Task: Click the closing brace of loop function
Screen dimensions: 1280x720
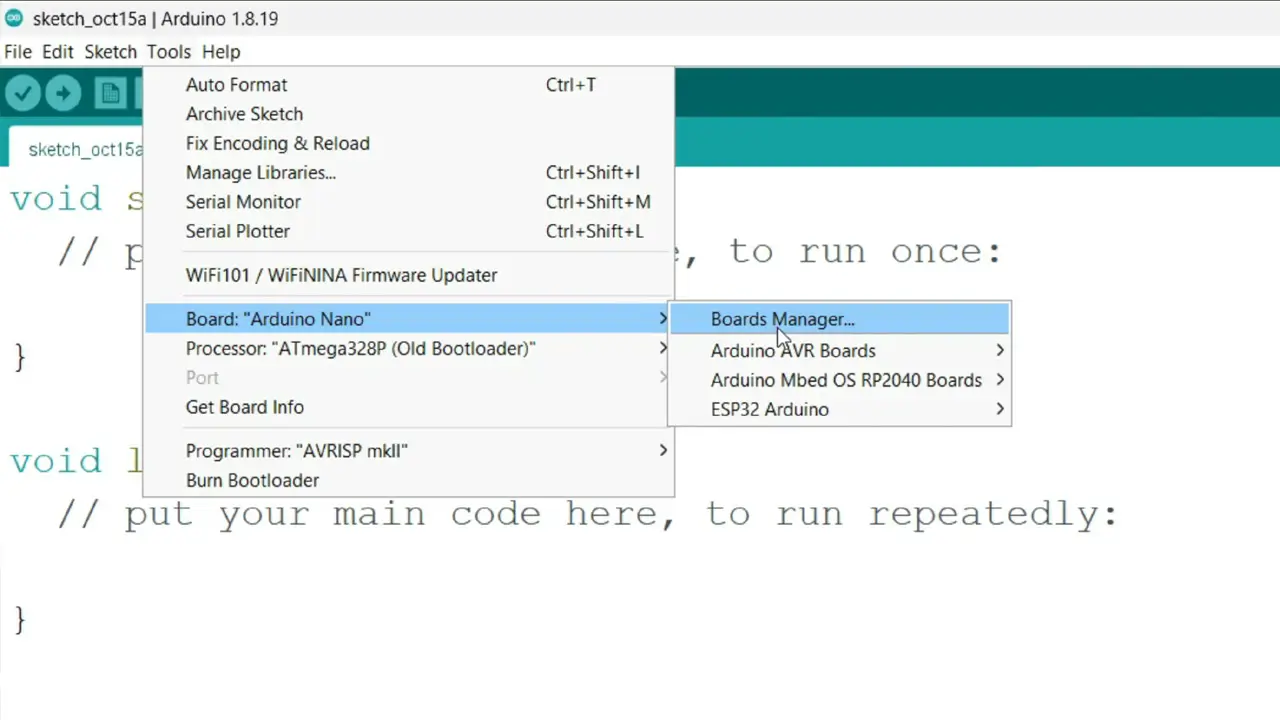Action: point(19,619)
